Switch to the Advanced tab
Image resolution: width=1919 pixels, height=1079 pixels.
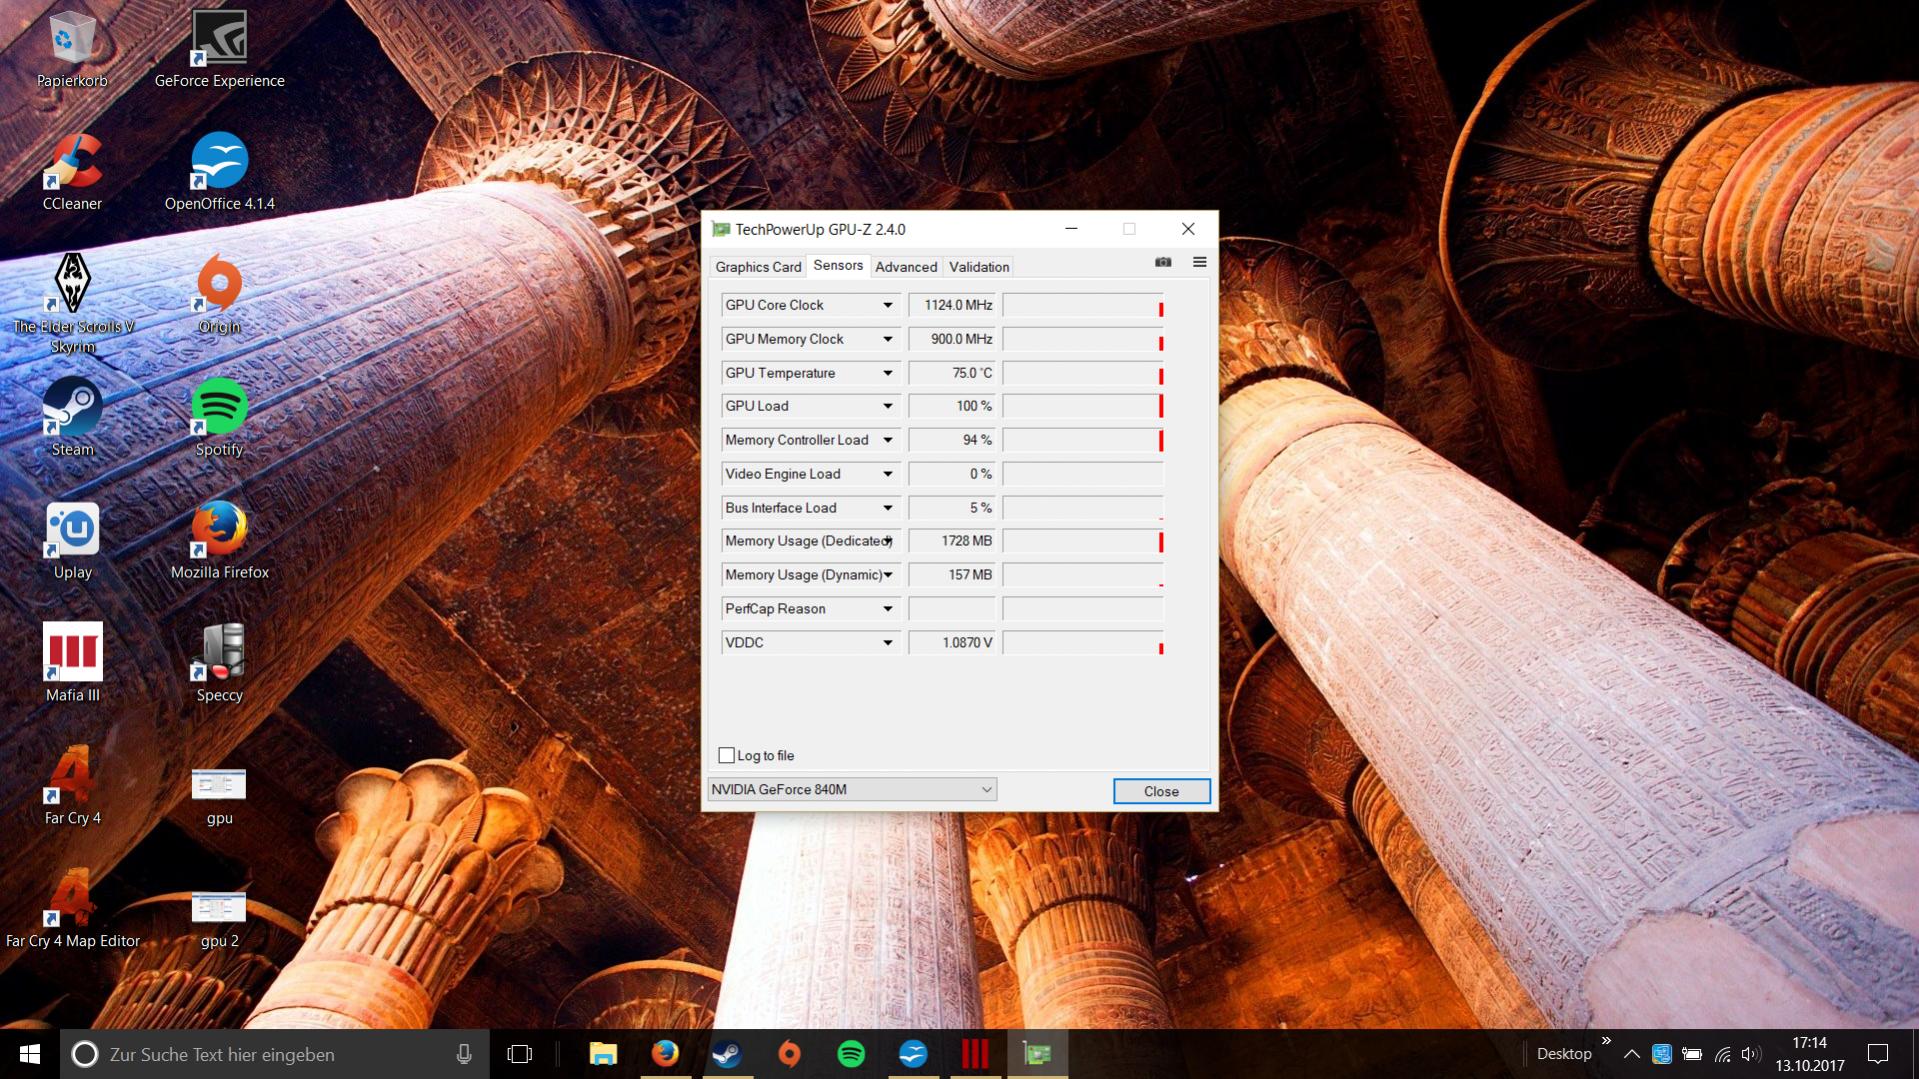[x=906, y=267]
